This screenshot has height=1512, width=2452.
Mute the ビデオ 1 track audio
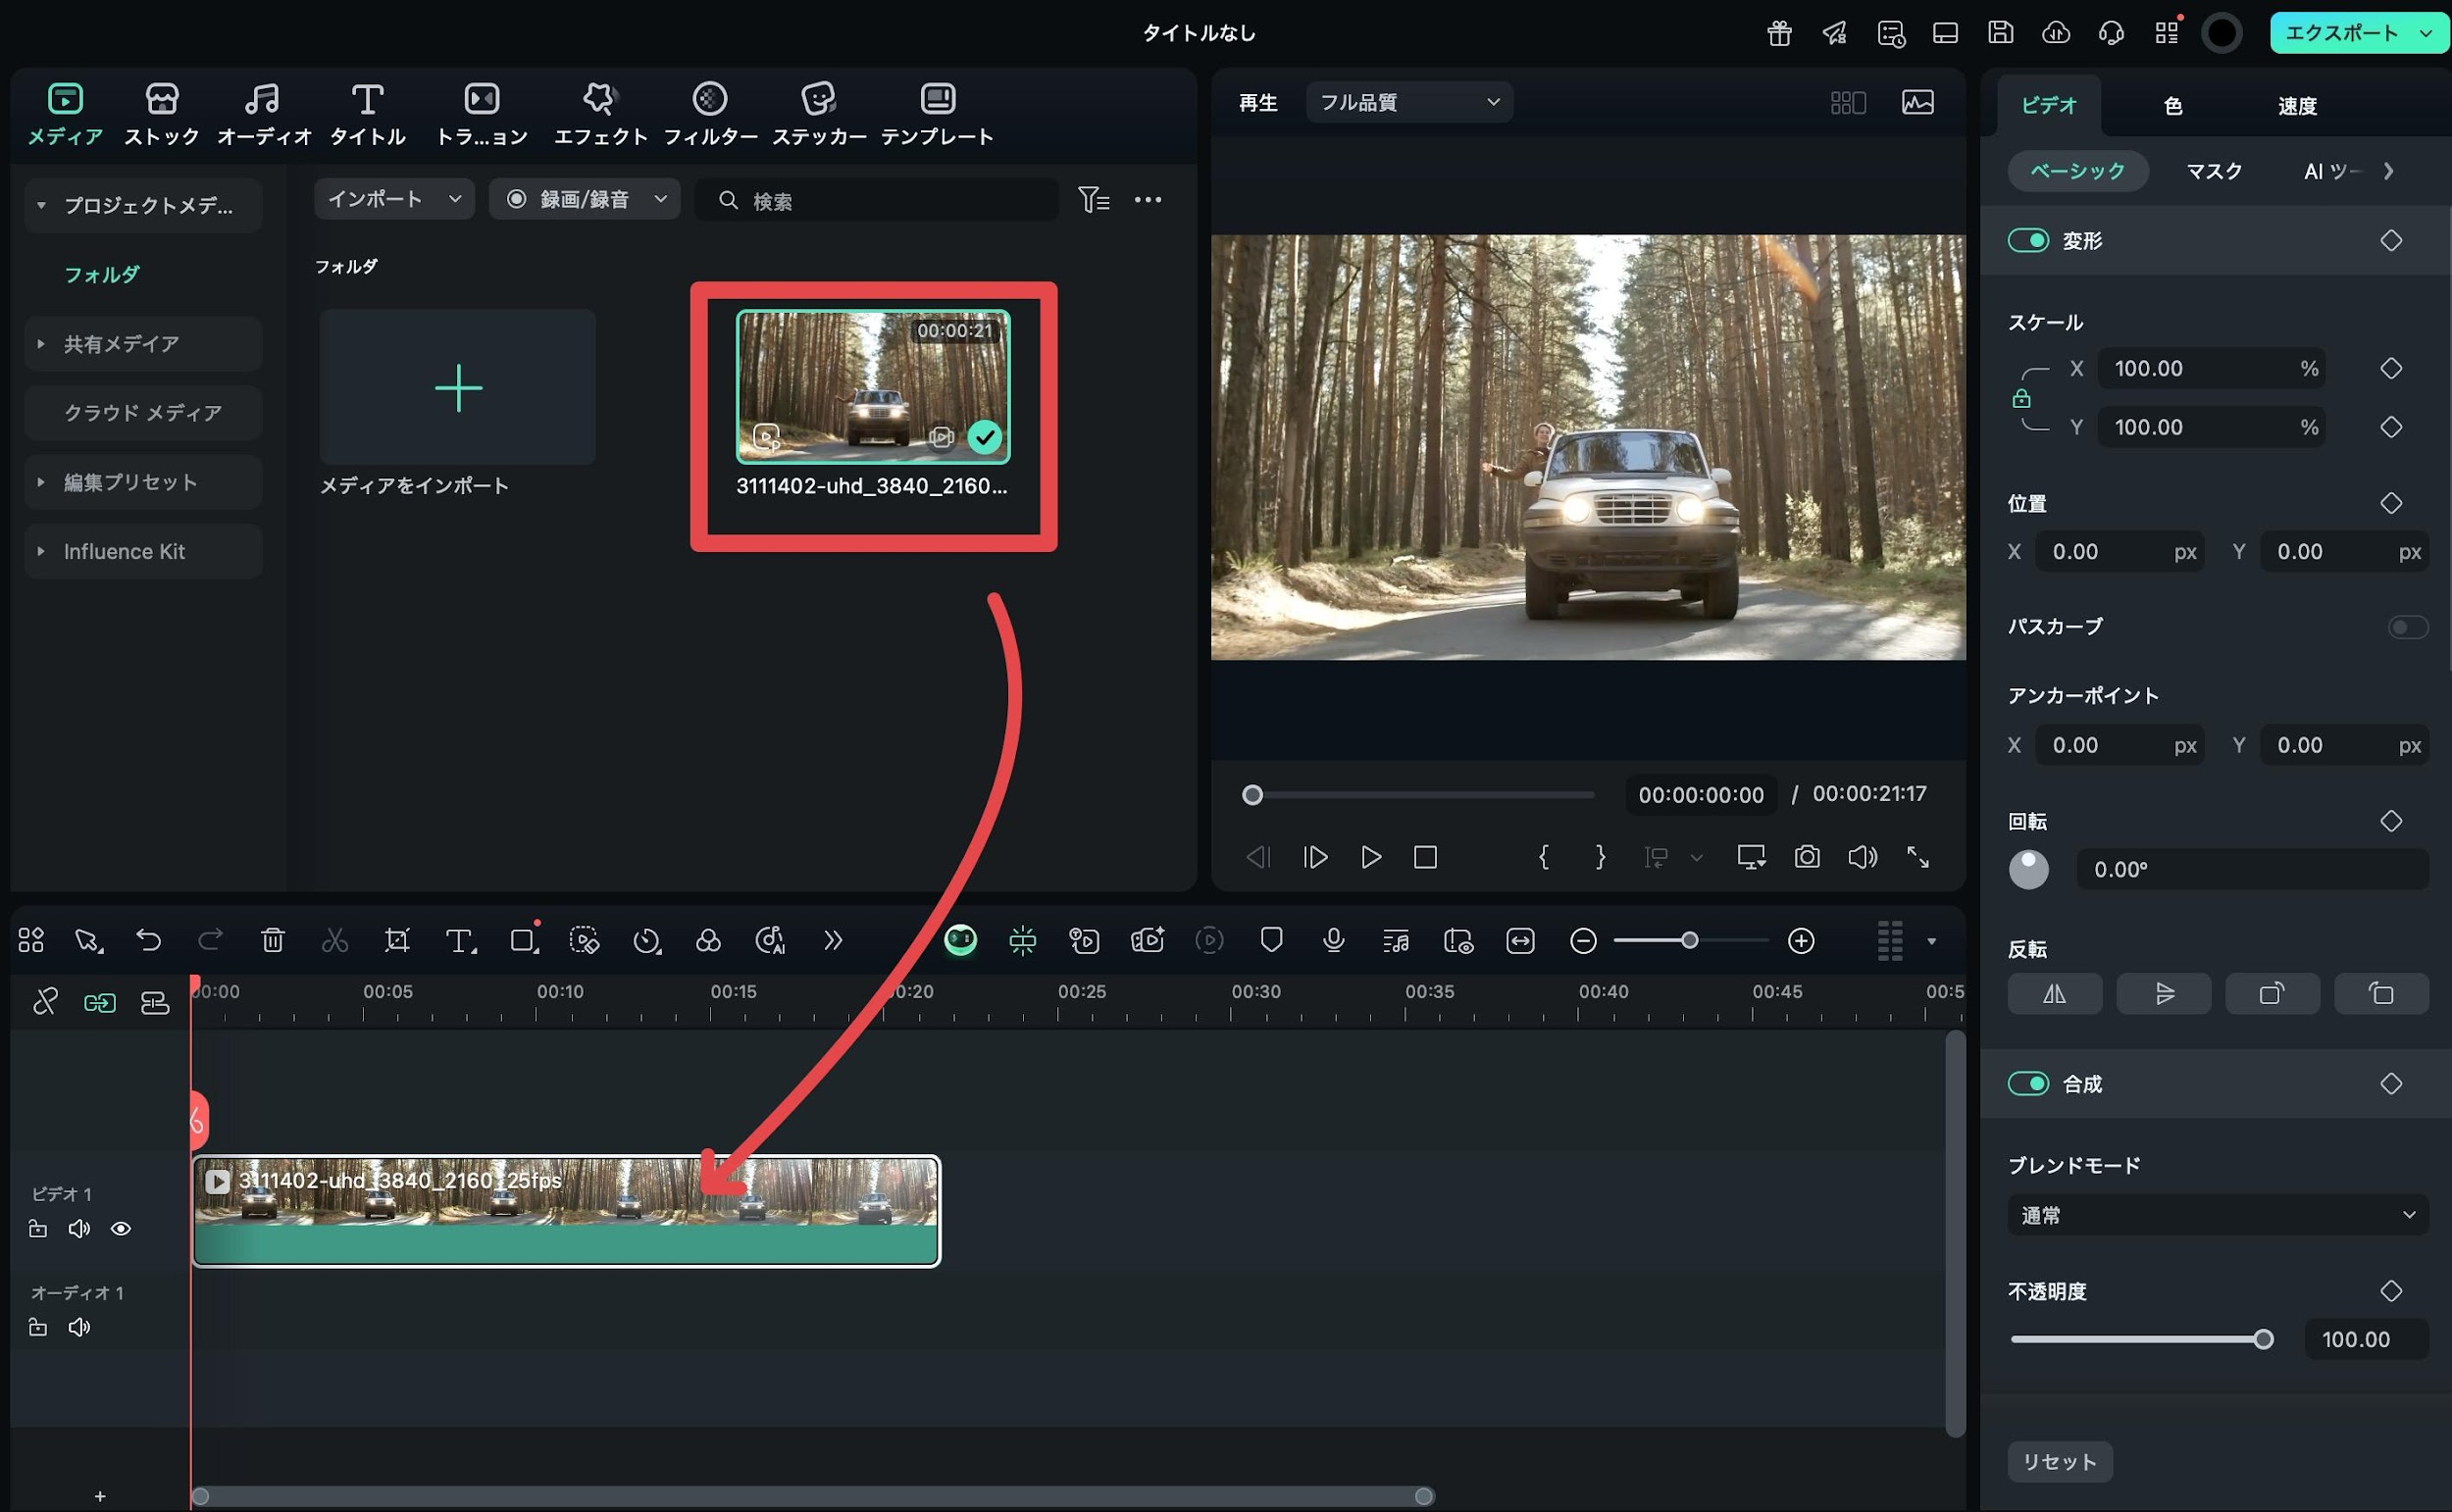click(x=79, y=1229)
